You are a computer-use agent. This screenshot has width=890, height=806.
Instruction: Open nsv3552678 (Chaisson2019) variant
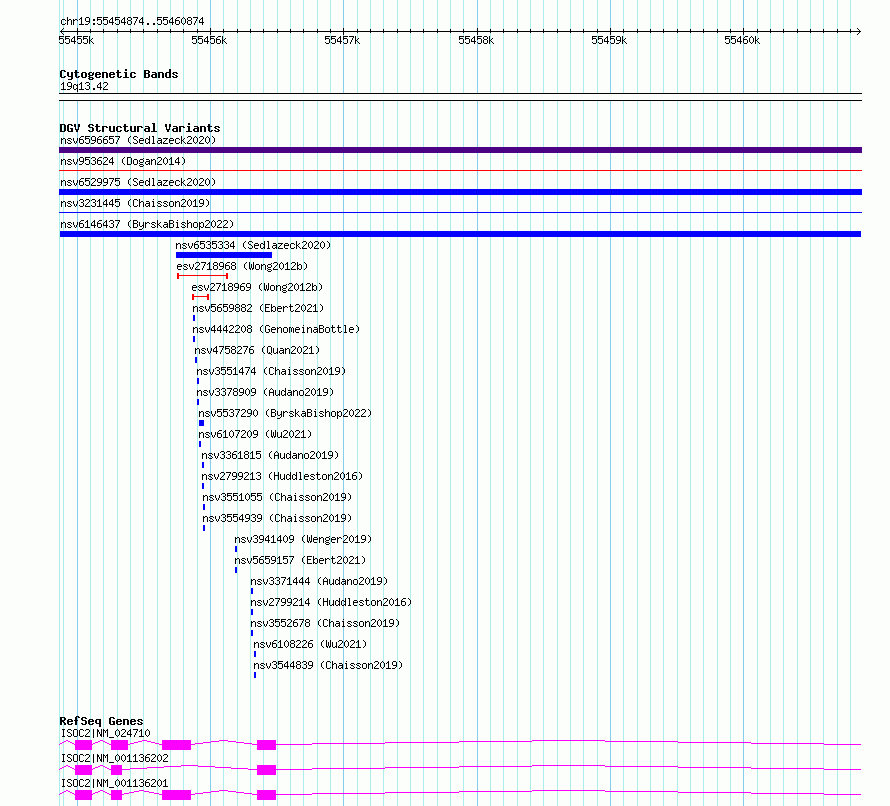(x=325, y=623)
